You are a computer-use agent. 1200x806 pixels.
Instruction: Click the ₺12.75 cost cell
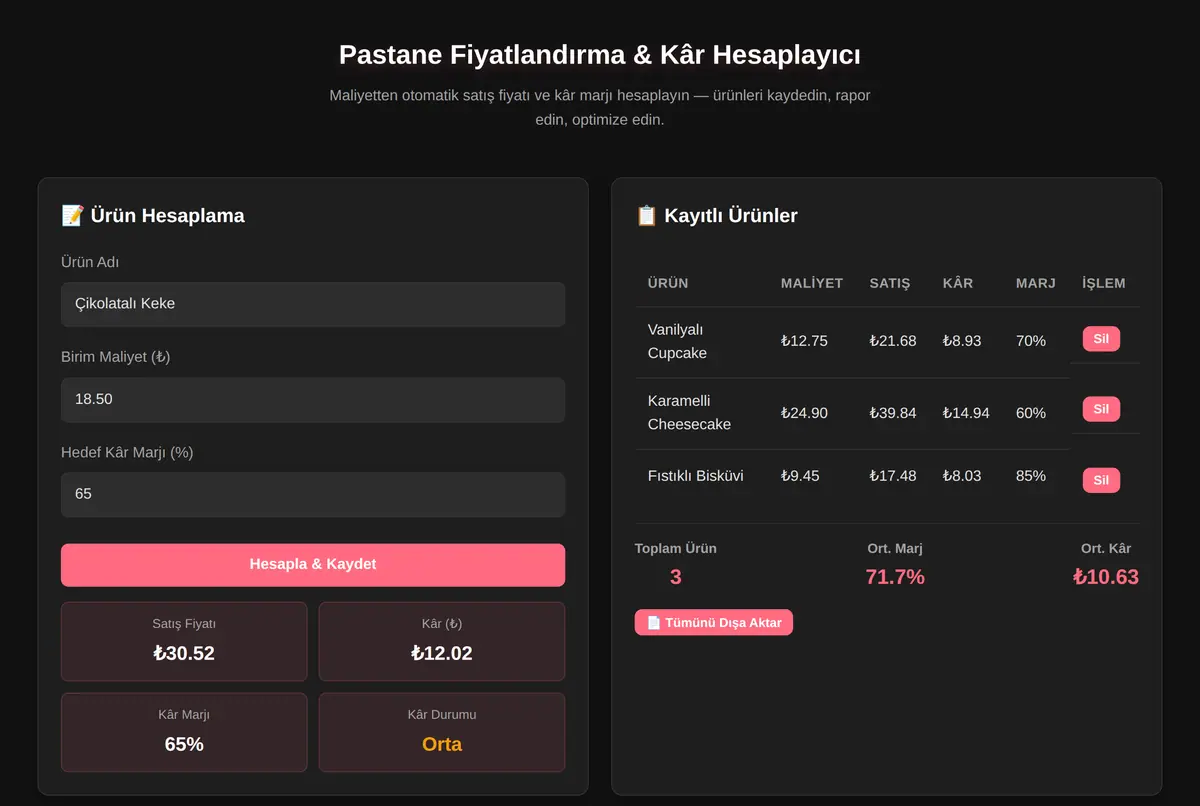click(804, 341)
